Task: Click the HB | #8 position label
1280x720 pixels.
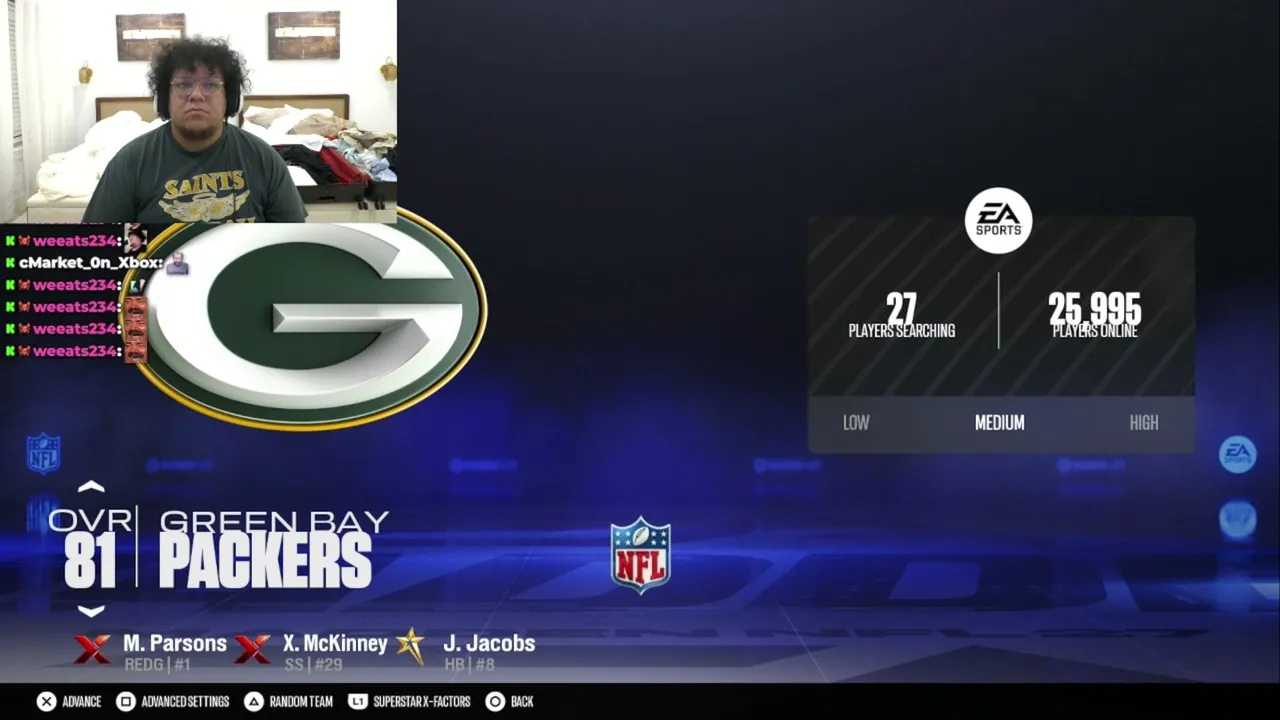Action: [469, 665]
